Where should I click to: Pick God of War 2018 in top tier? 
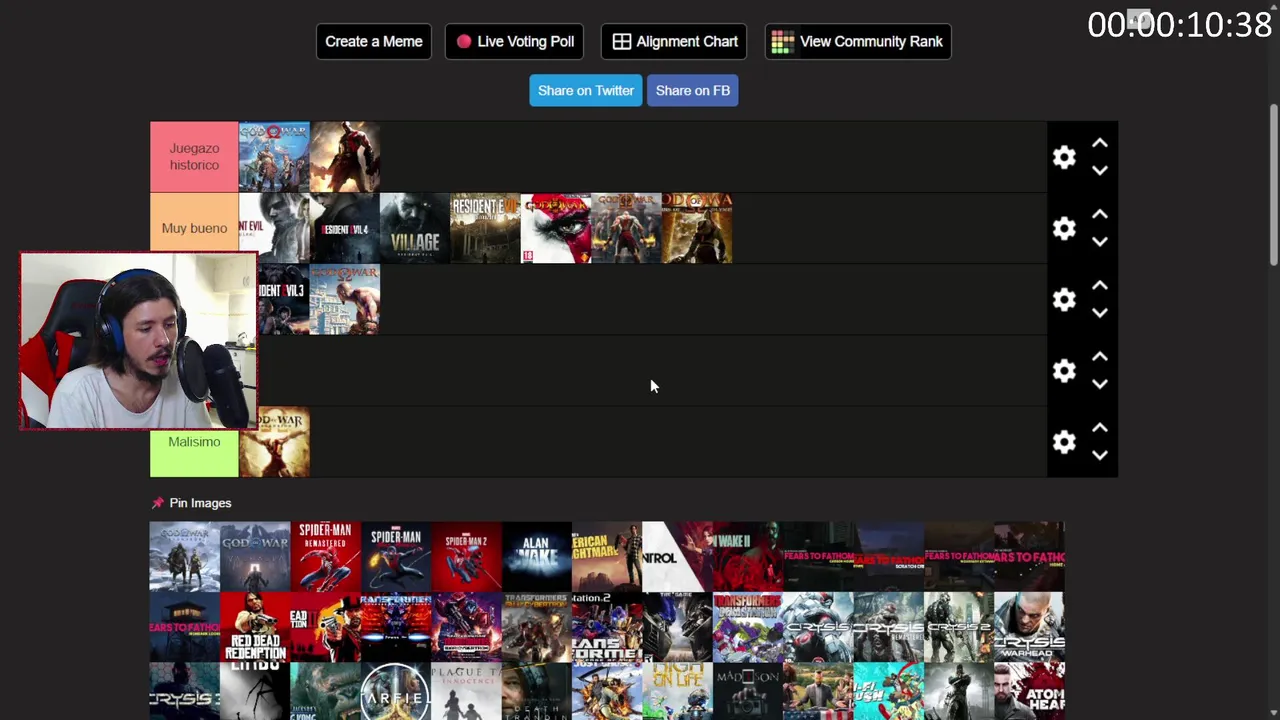tap(274, 157)
